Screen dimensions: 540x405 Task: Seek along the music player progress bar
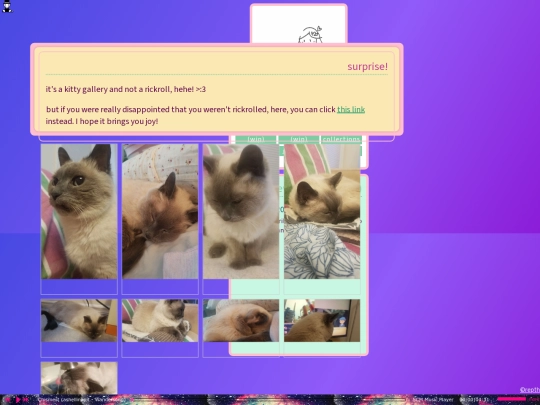(x=269, y=399)
